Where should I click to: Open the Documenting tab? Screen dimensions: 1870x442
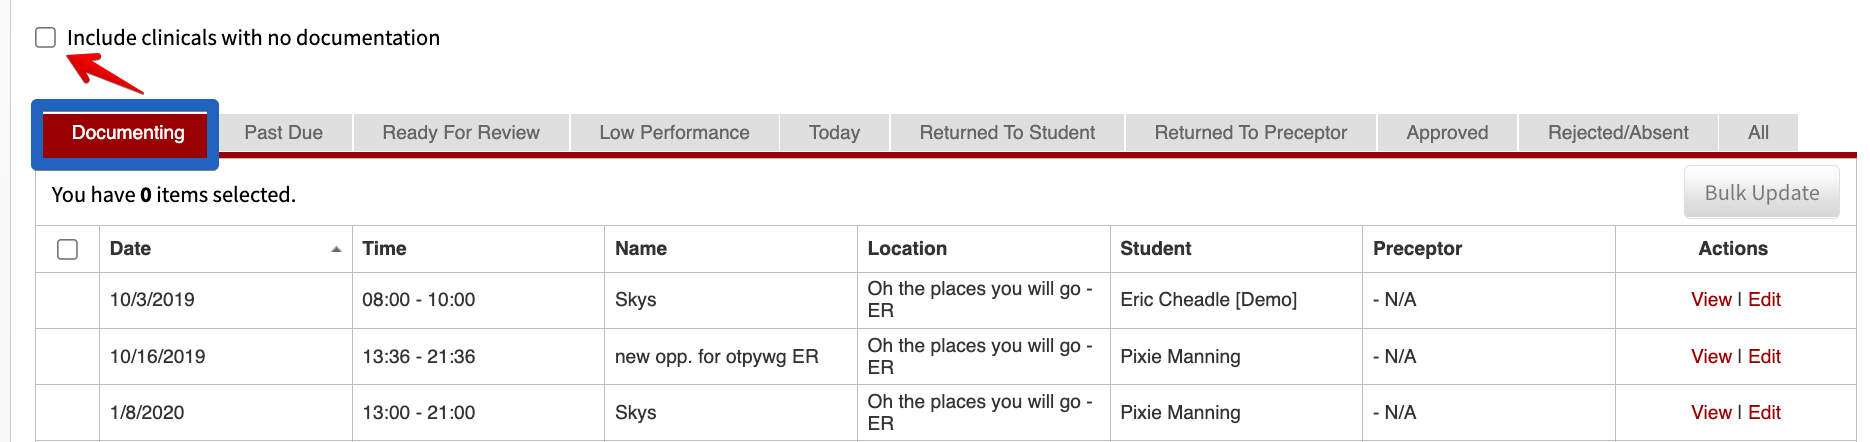tap(128, 133)
